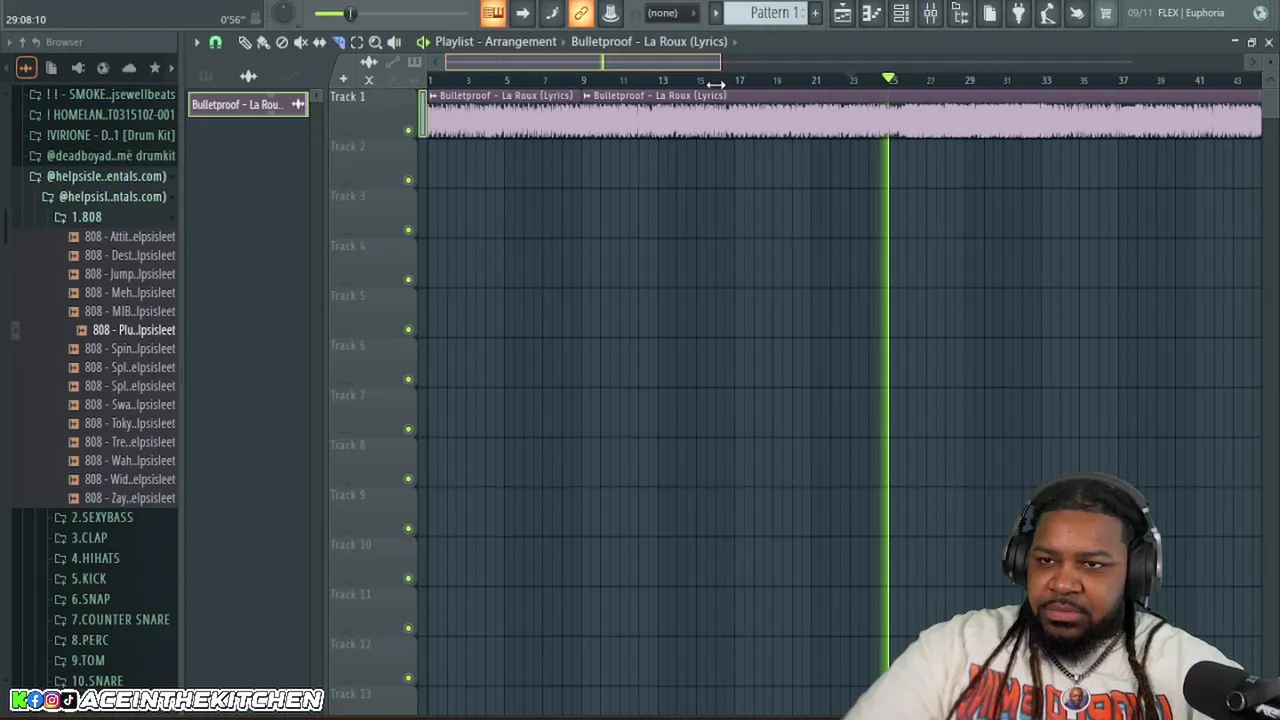Go up one level in Browser
1280x720 pixels.
tap(22, 42)
